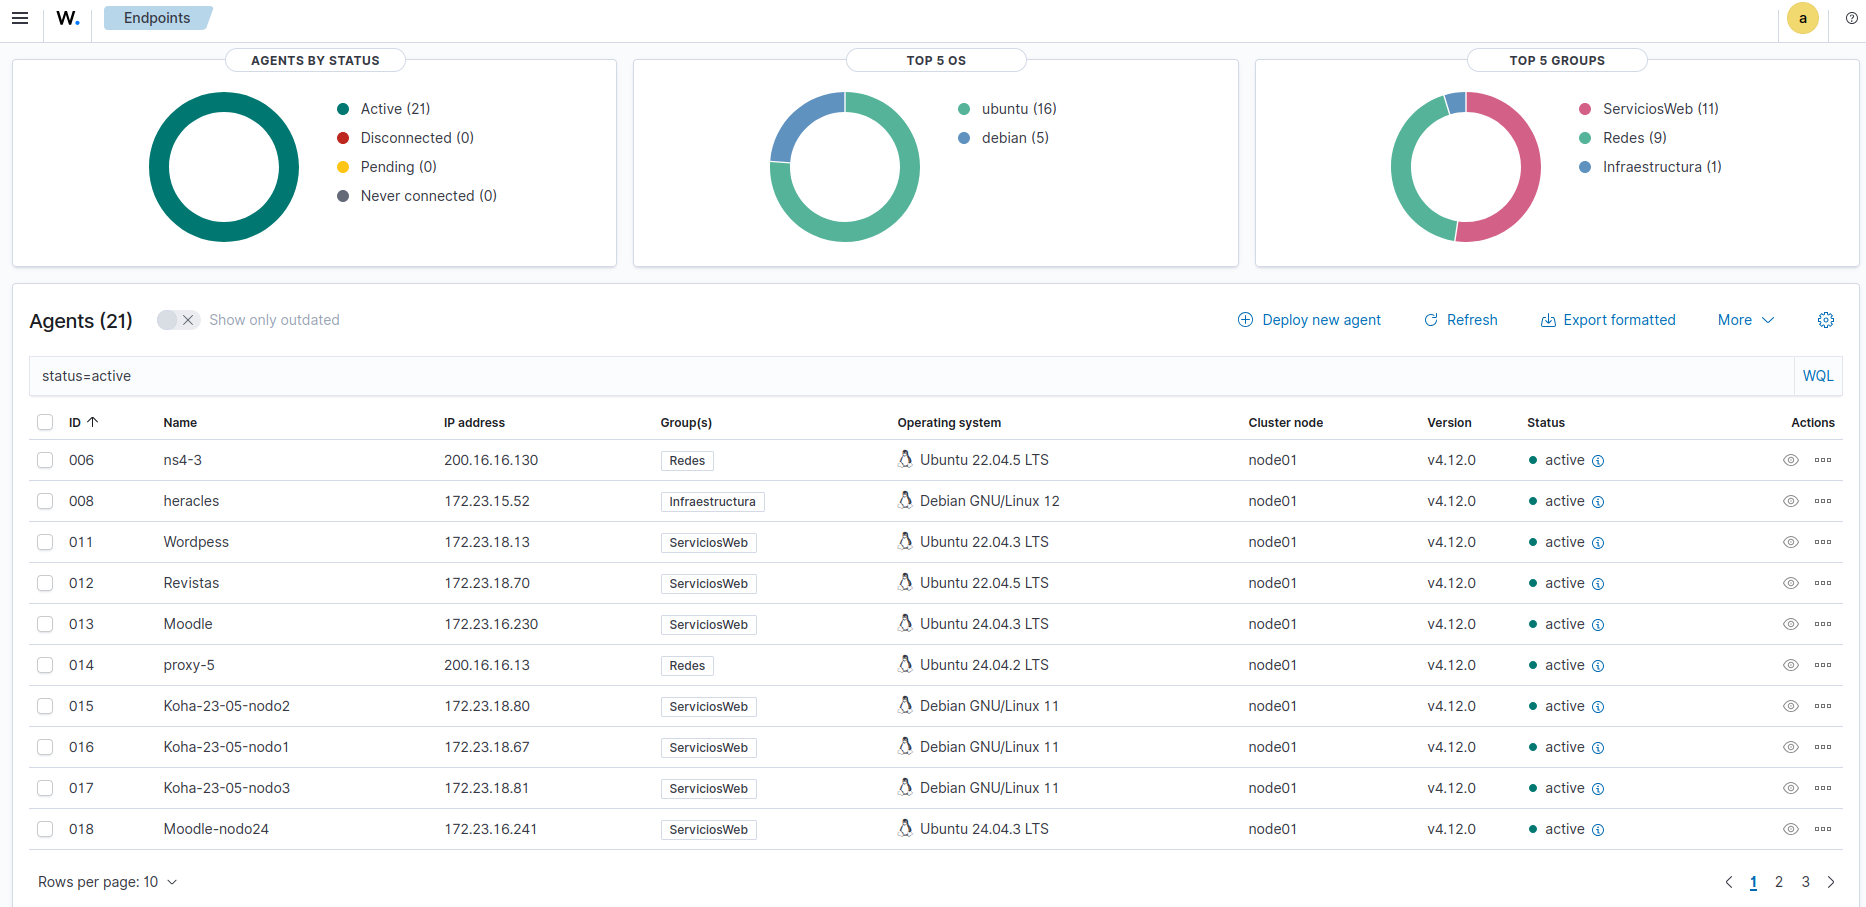Check the box for agent 008 heracles

pyautogui.click(x=45, y=501)
